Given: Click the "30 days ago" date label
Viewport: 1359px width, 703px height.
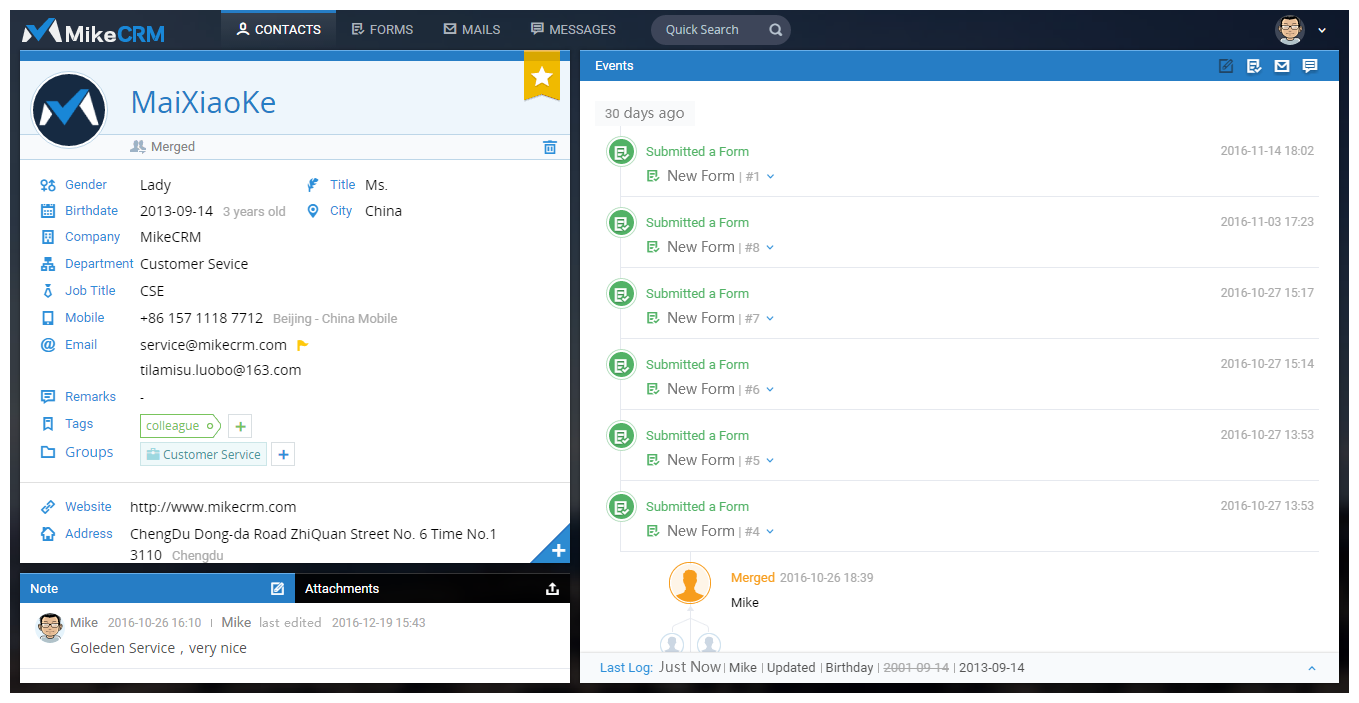Looking at the screenshot, I should point(645,113).
